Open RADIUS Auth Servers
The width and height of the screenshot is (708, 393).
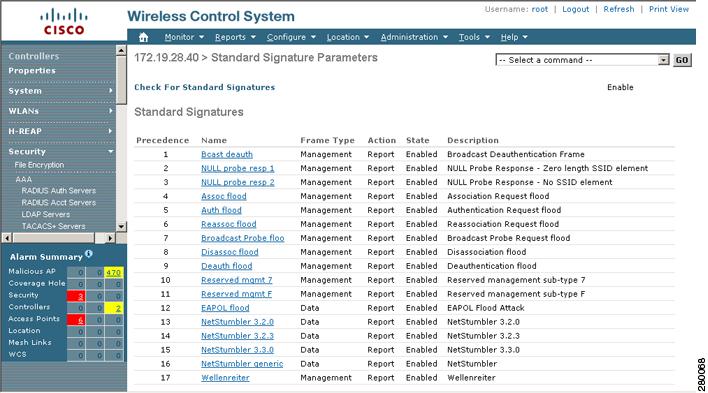point(59,191)
